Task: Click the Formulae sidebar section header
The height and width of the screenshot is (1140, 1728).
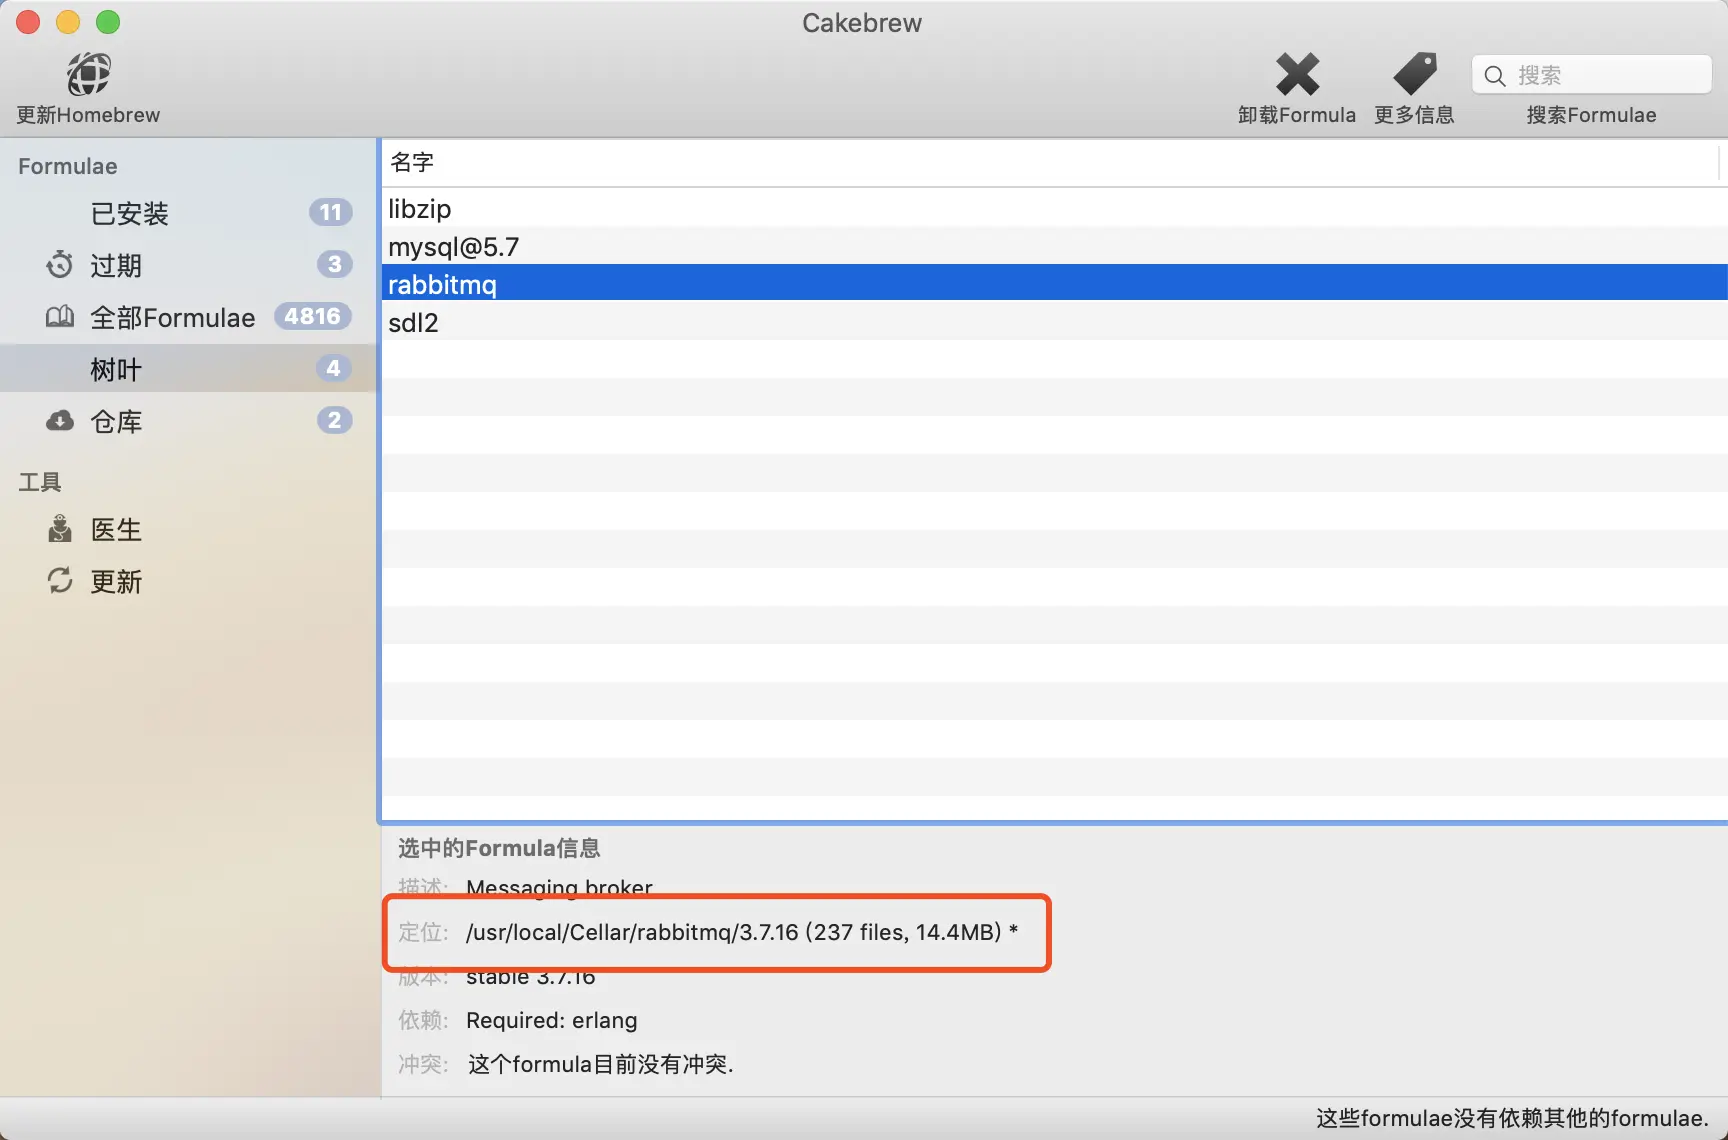Action: click(x=68, y=166)
